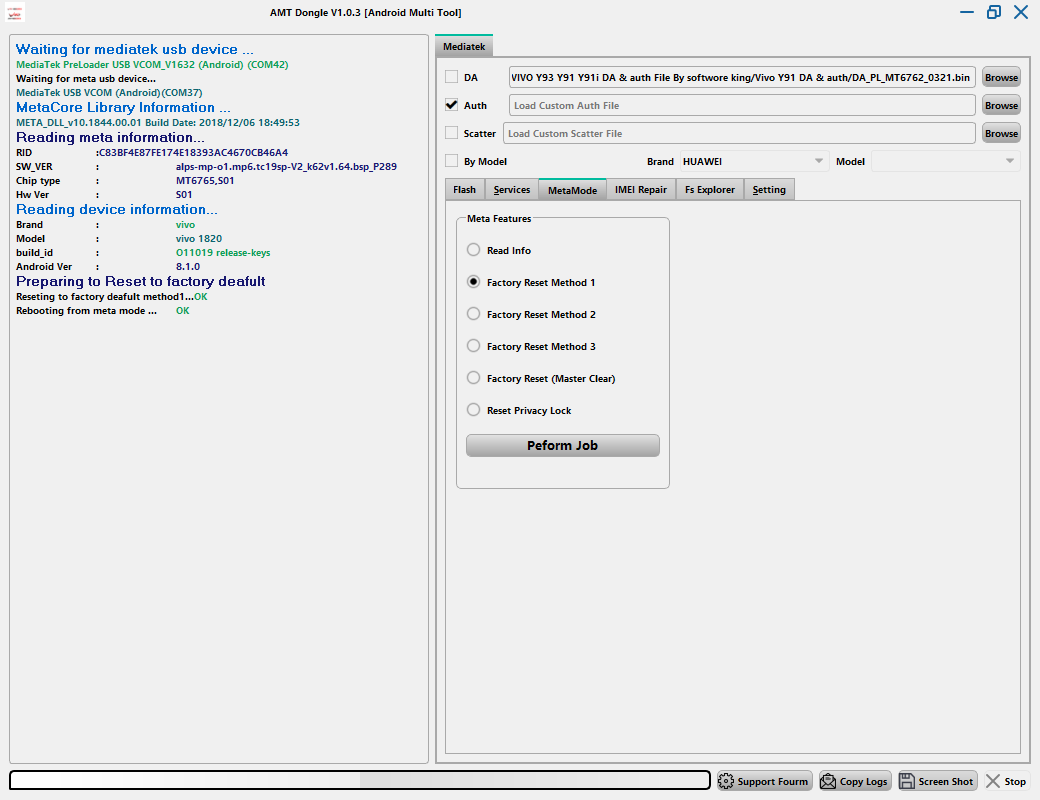Click the AMT Dongle logo icon

(x=17, y=12)
